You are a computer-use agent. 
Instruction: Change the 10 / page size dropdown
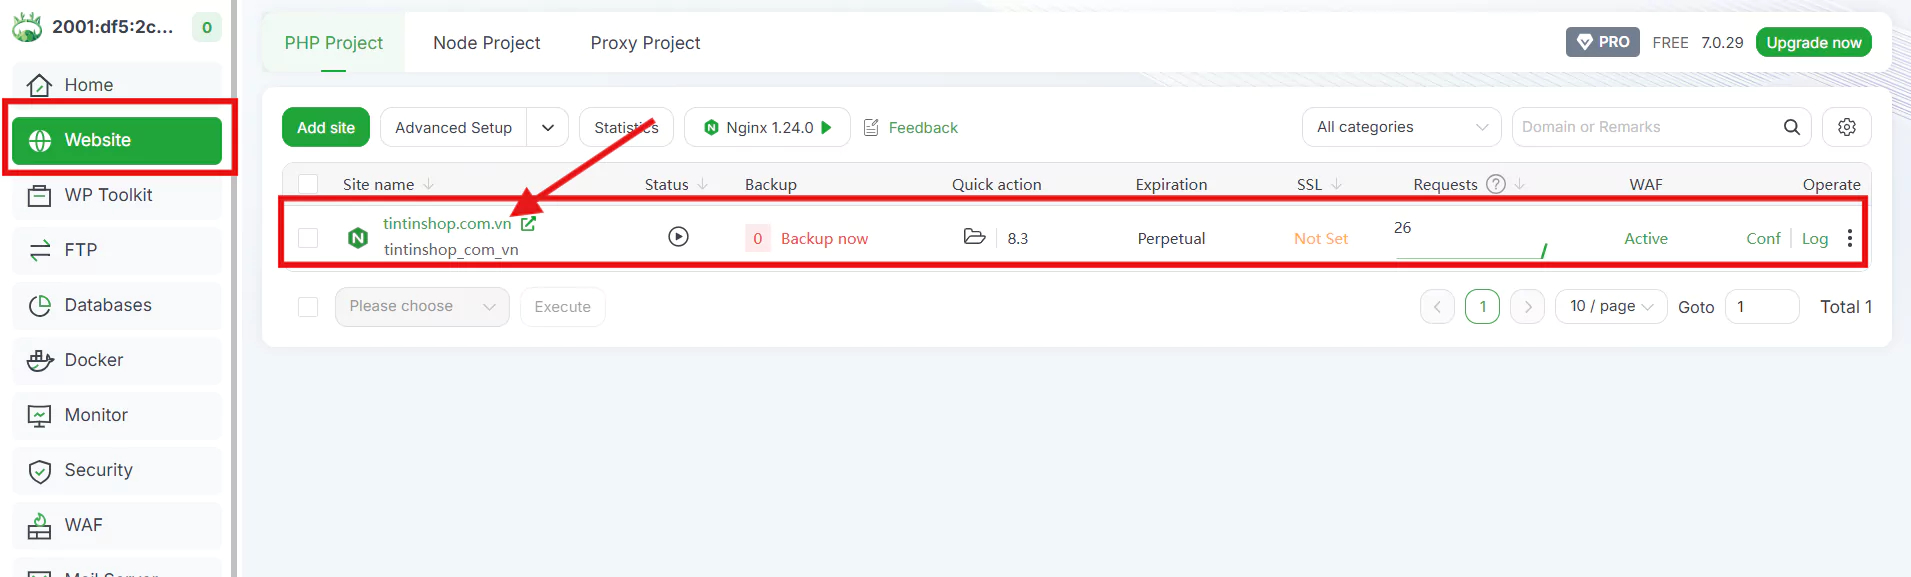pos(1610,306)
